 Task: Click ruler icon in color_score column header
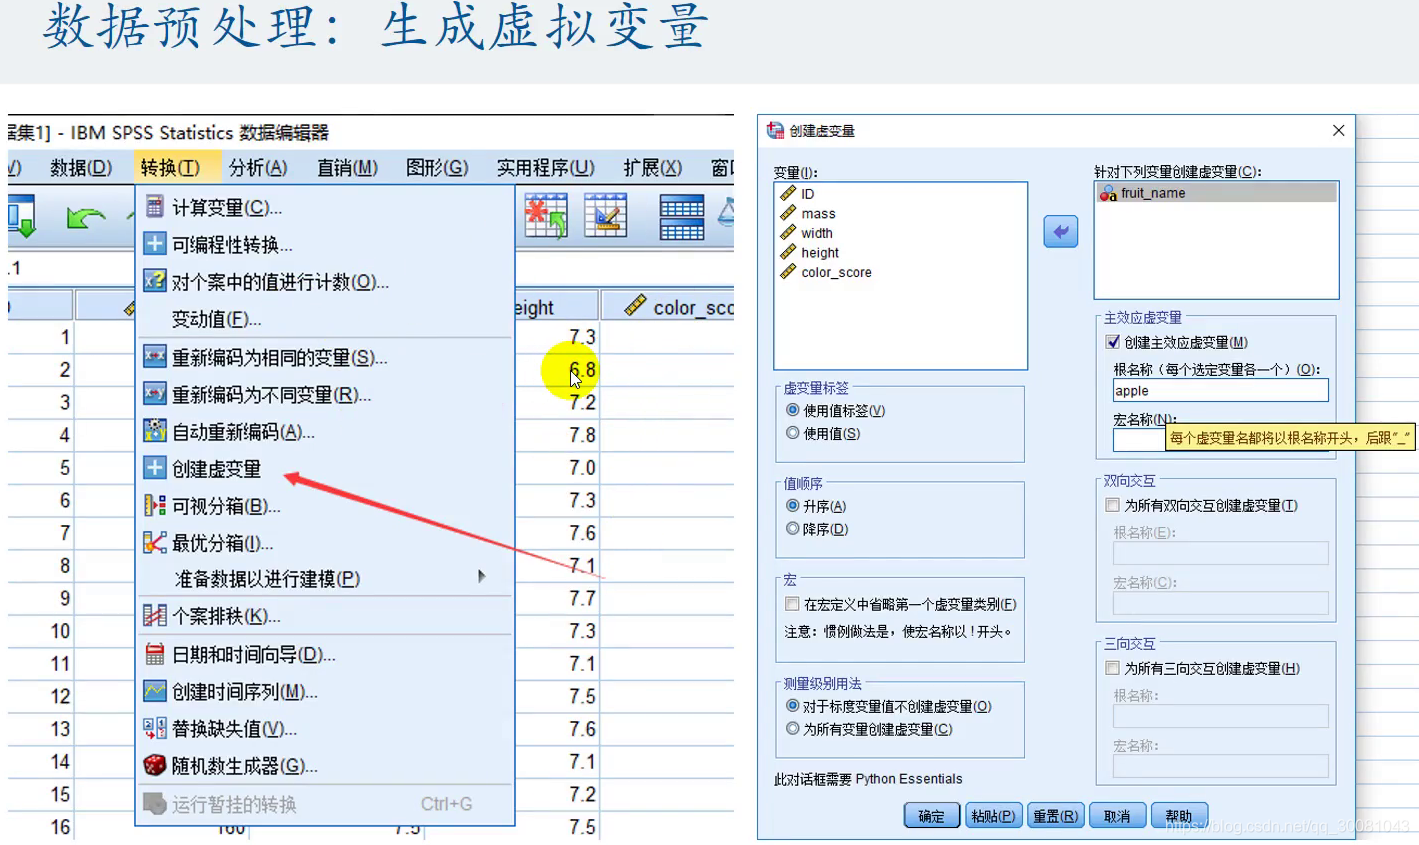[x=635, y=306]
